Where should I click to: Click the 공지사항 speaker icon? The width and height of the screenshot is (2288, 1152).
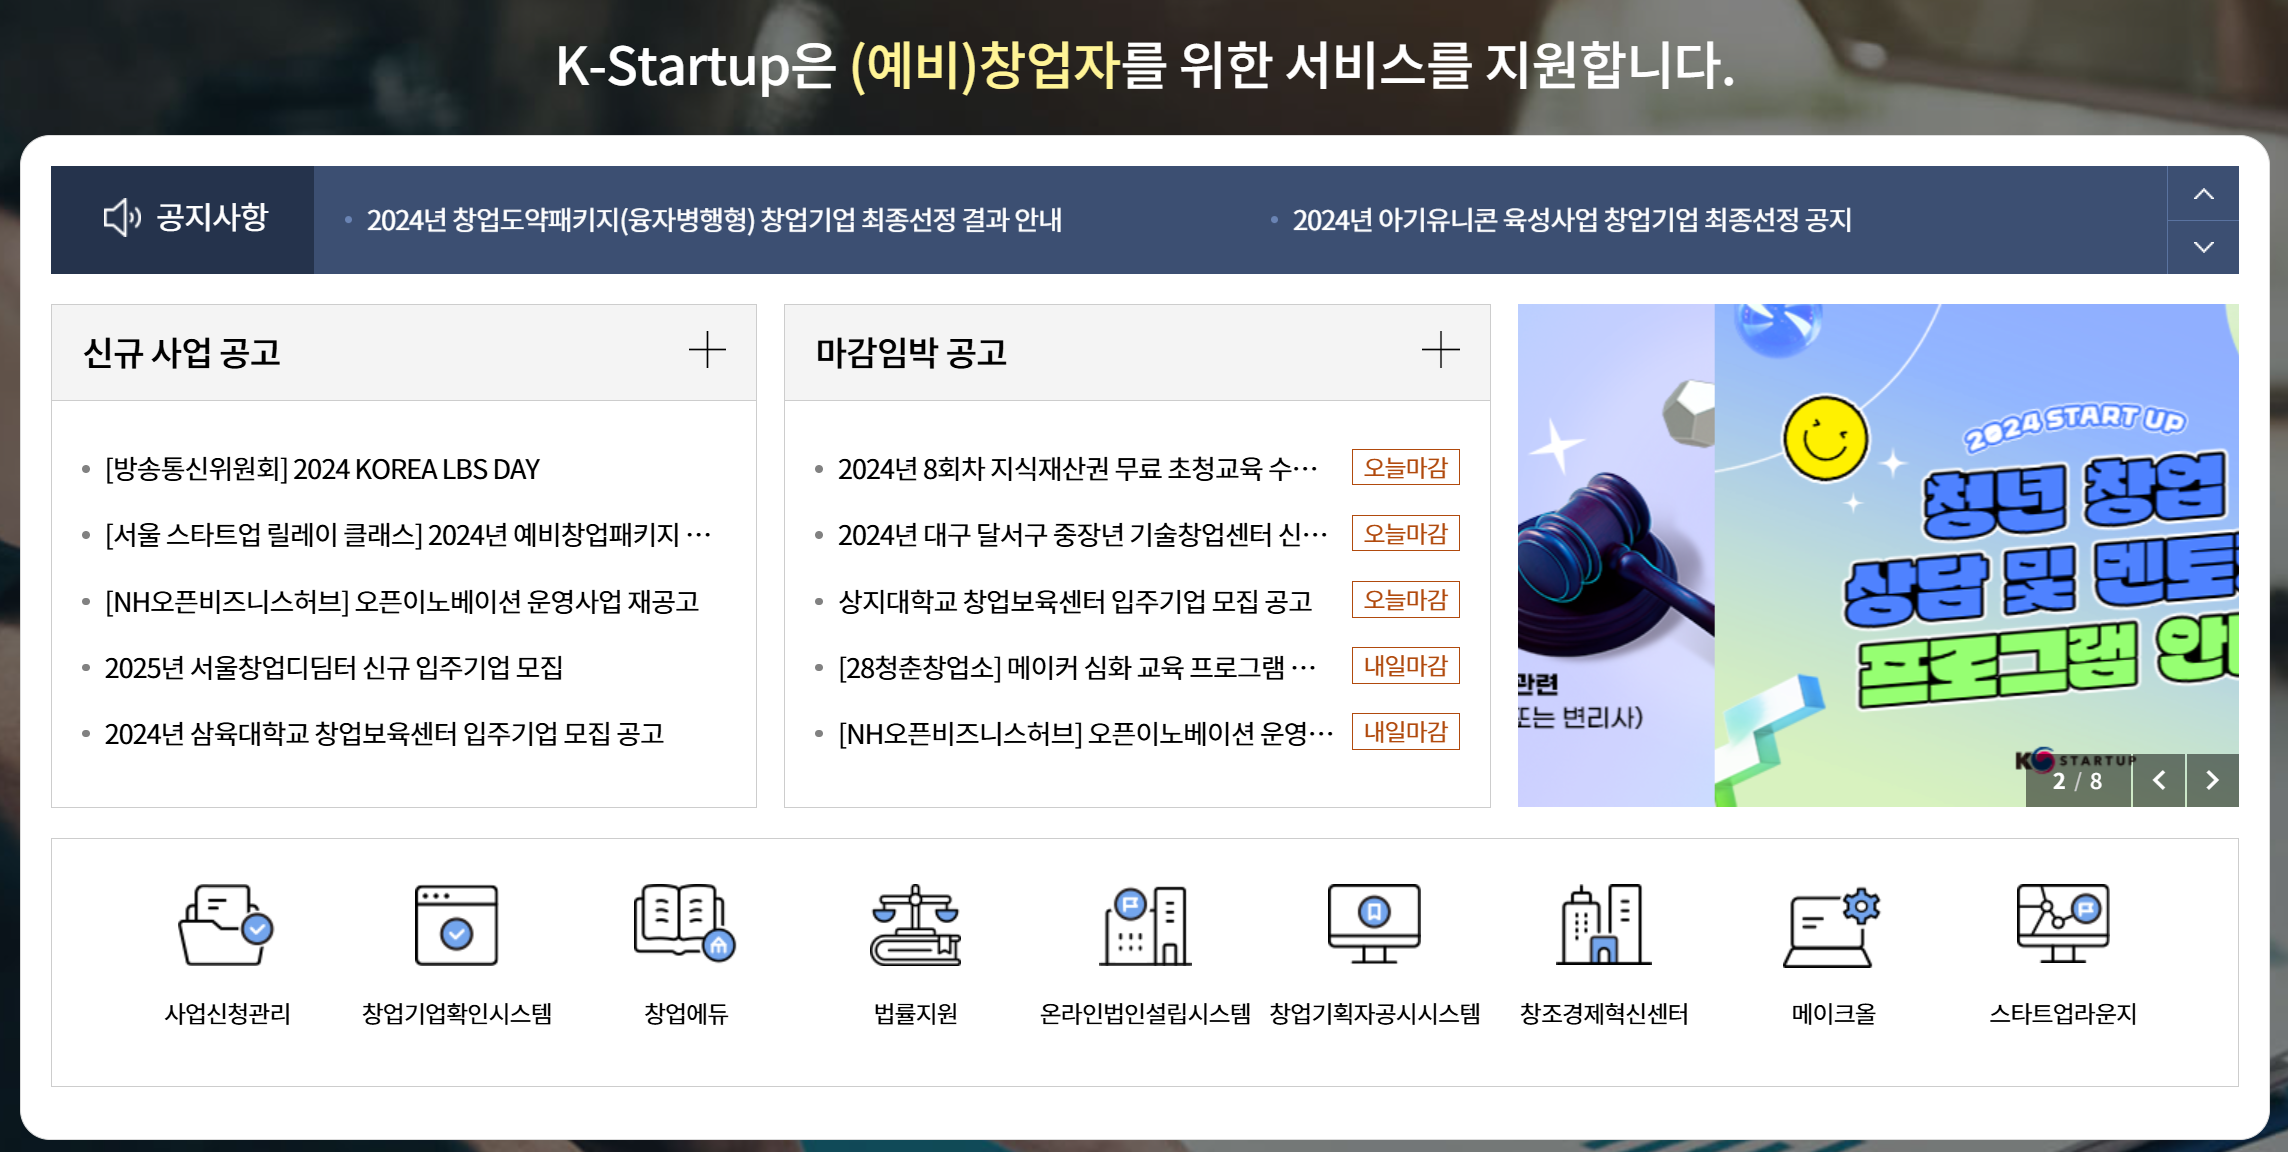pyautogui.click(x=122, y=218)
